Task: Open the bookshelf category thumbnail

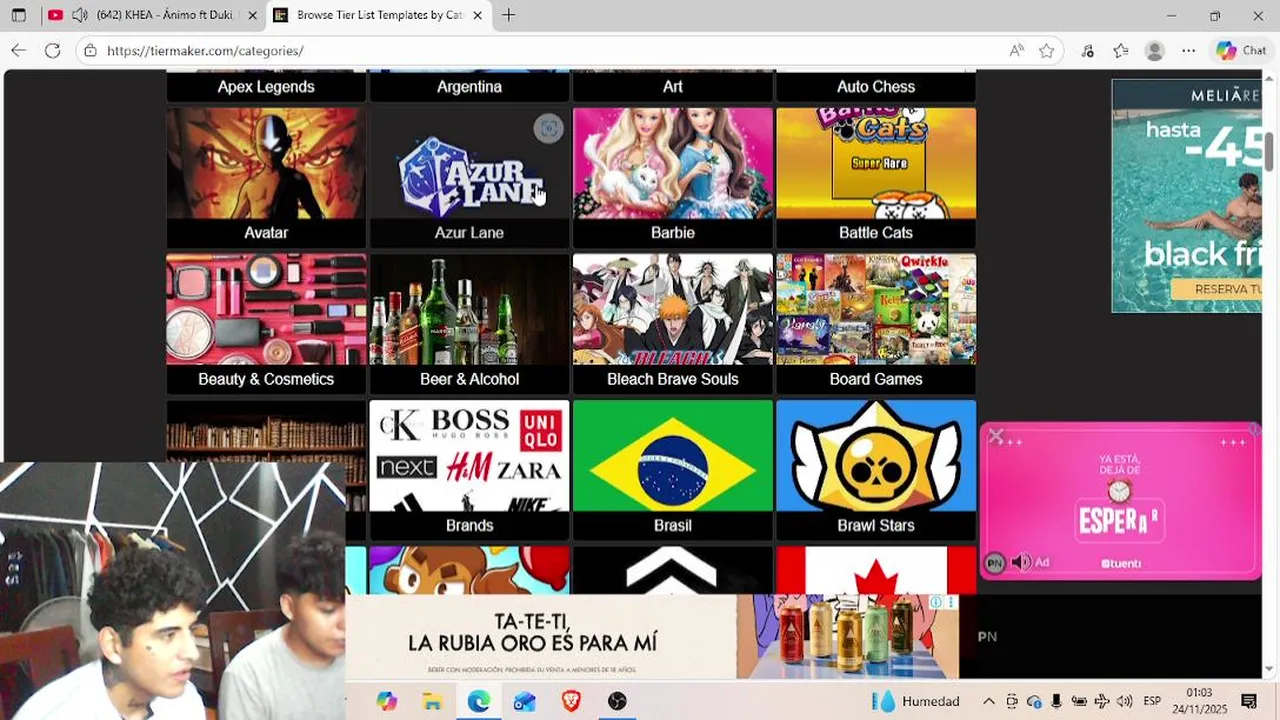Action: pyautogui.click(x=266, y=430)
